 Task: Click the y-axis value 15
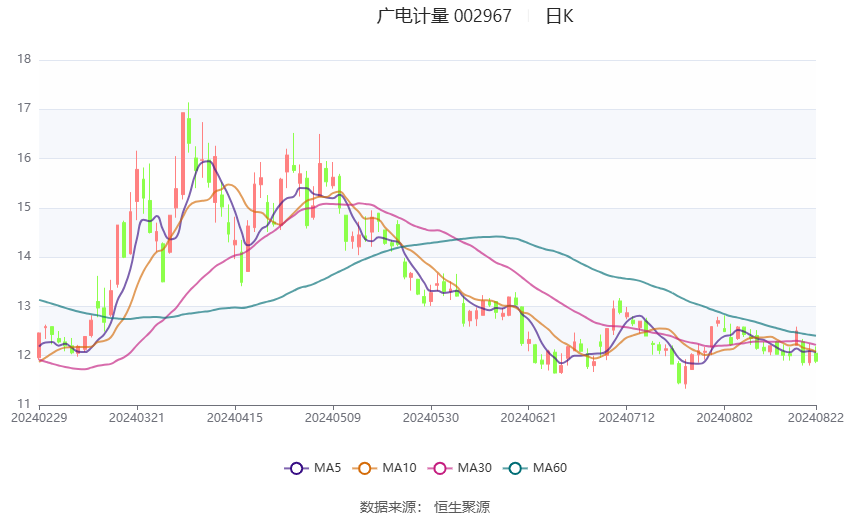tap(24, 208)
